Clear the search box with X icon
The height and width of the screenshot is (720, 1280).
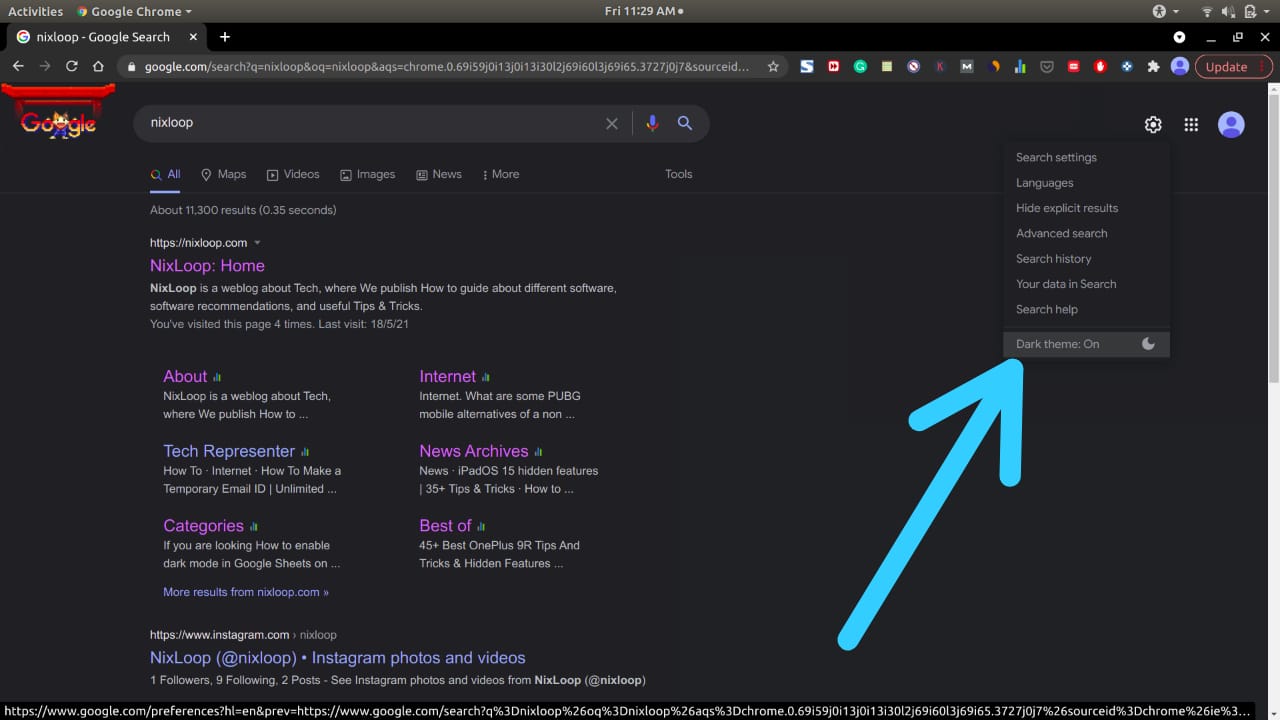[612, 123]
